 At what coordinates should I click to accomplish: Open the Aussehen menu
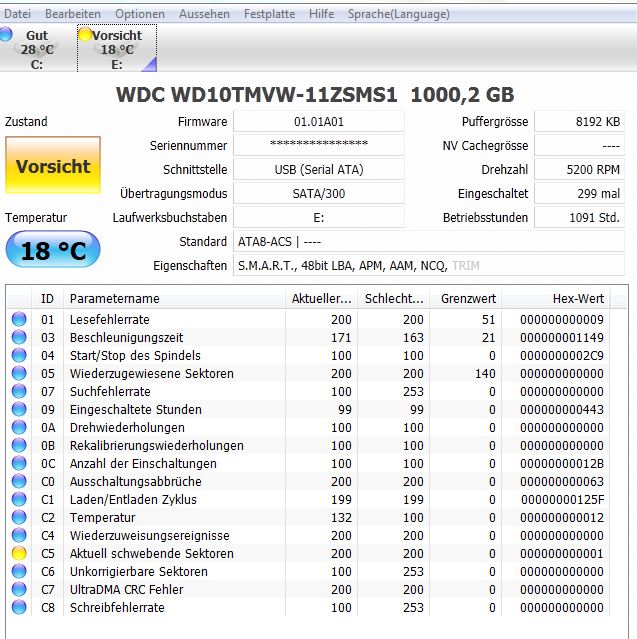coord(204,14)
